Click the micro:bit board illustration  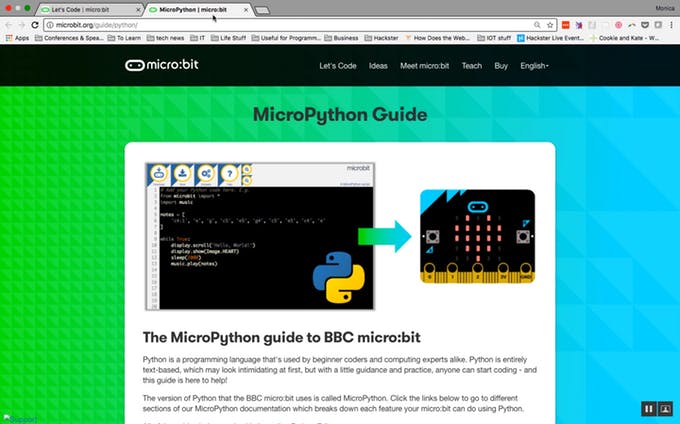coord(477,236)
